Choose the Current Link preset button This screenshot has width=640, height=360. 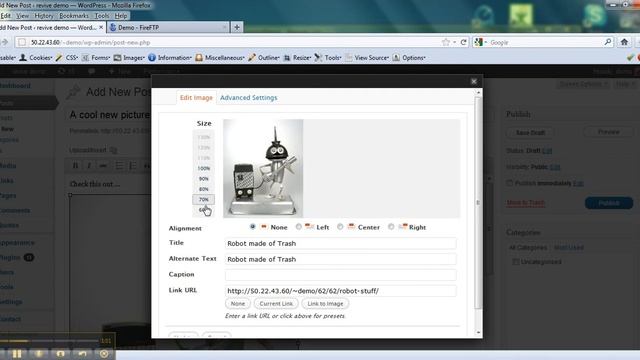276,304
